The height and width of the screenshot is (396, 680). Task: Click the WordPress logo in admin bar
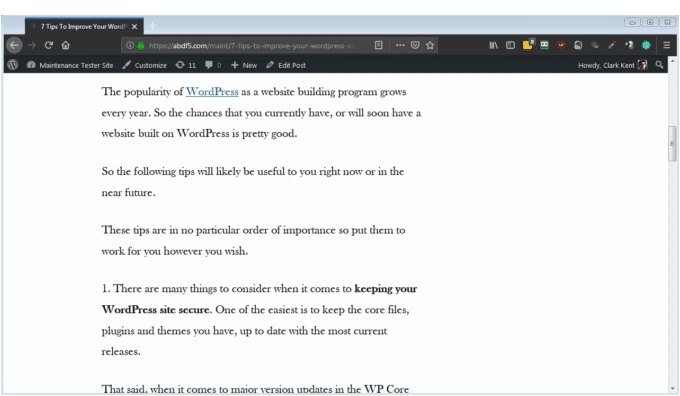[x=13, y=65]
